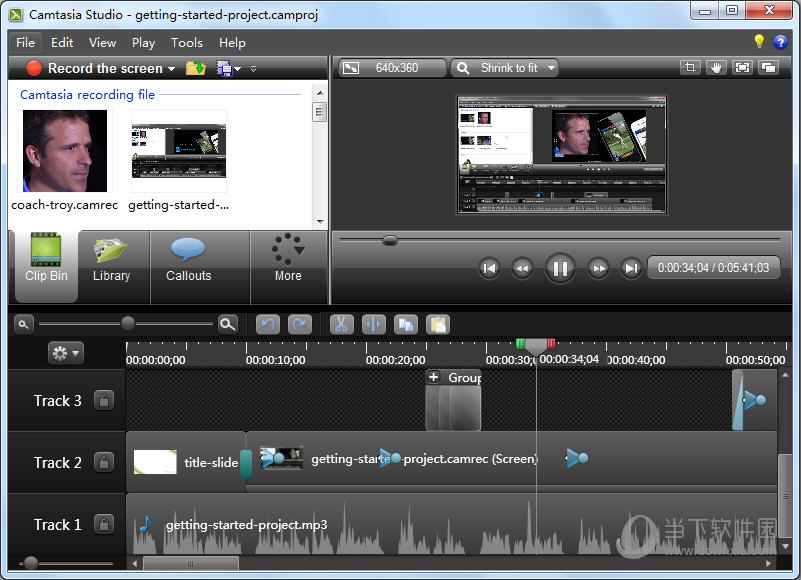The image size is (801, 580).
Task: Click the green selection start marker
Action: (520, 343)
